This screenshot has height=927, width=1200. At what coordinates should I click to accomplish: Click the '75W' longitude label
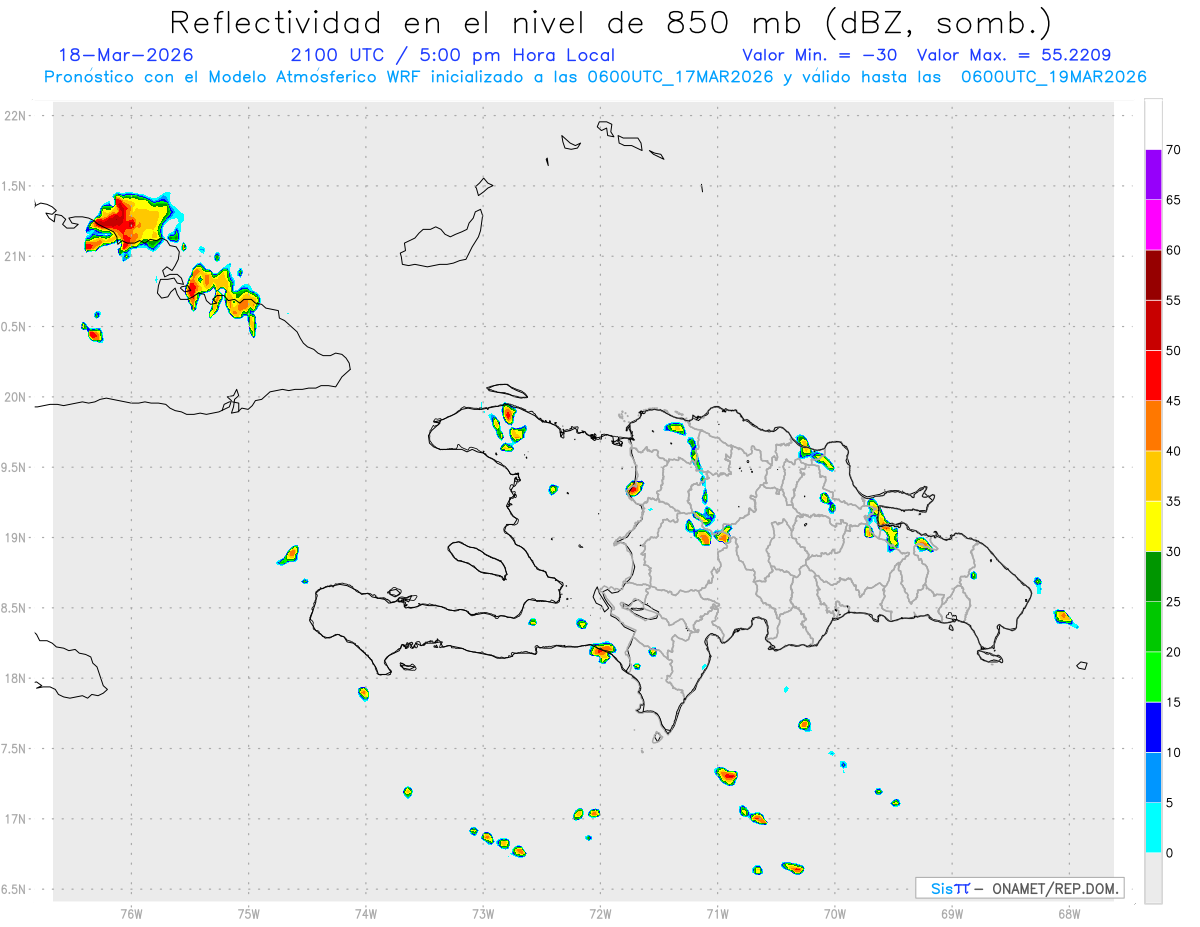coord(249,913)
